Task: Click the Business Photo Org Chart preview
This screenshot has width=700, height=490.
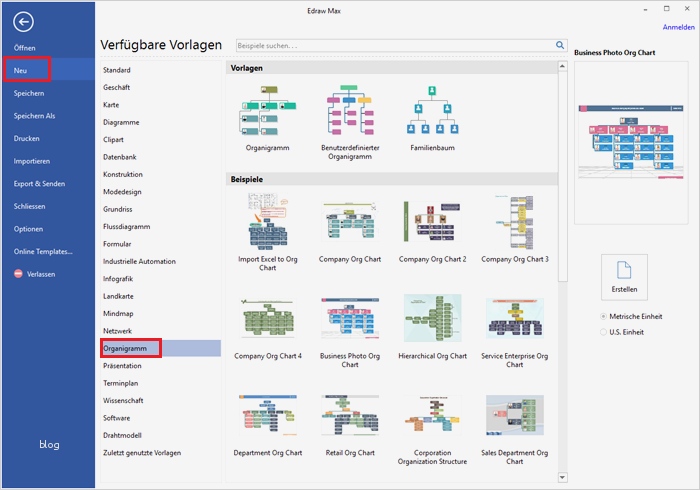Action: [631, 143]
